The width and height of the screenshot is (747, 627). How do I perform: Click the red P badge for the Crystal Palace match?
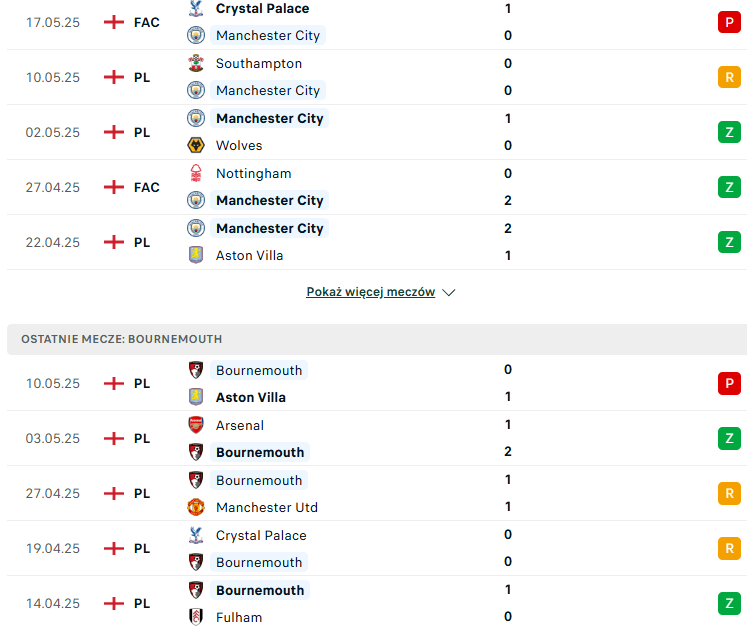[729, 22]
